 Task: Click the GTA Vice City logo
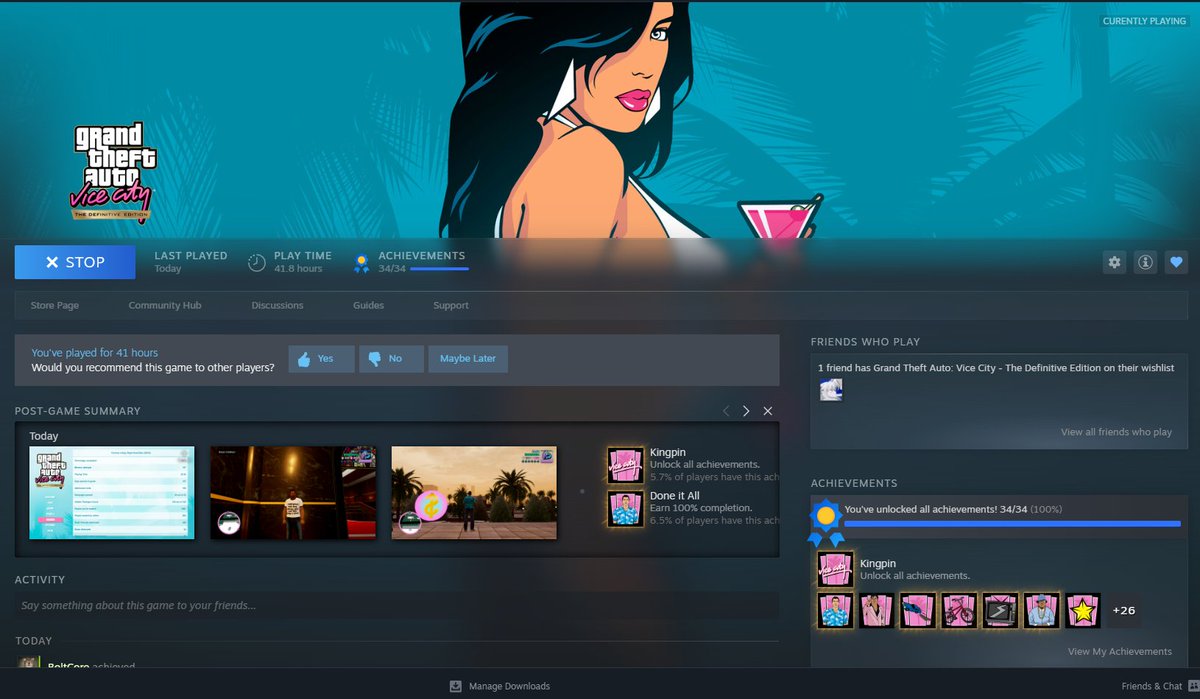[112, 173]
